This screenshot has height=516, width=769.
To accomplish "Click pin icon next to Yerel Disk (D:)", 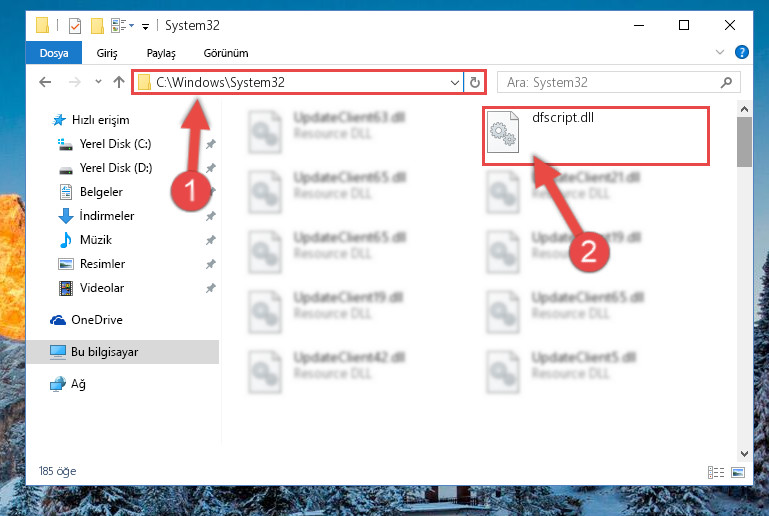I will [x=210, y=168].
